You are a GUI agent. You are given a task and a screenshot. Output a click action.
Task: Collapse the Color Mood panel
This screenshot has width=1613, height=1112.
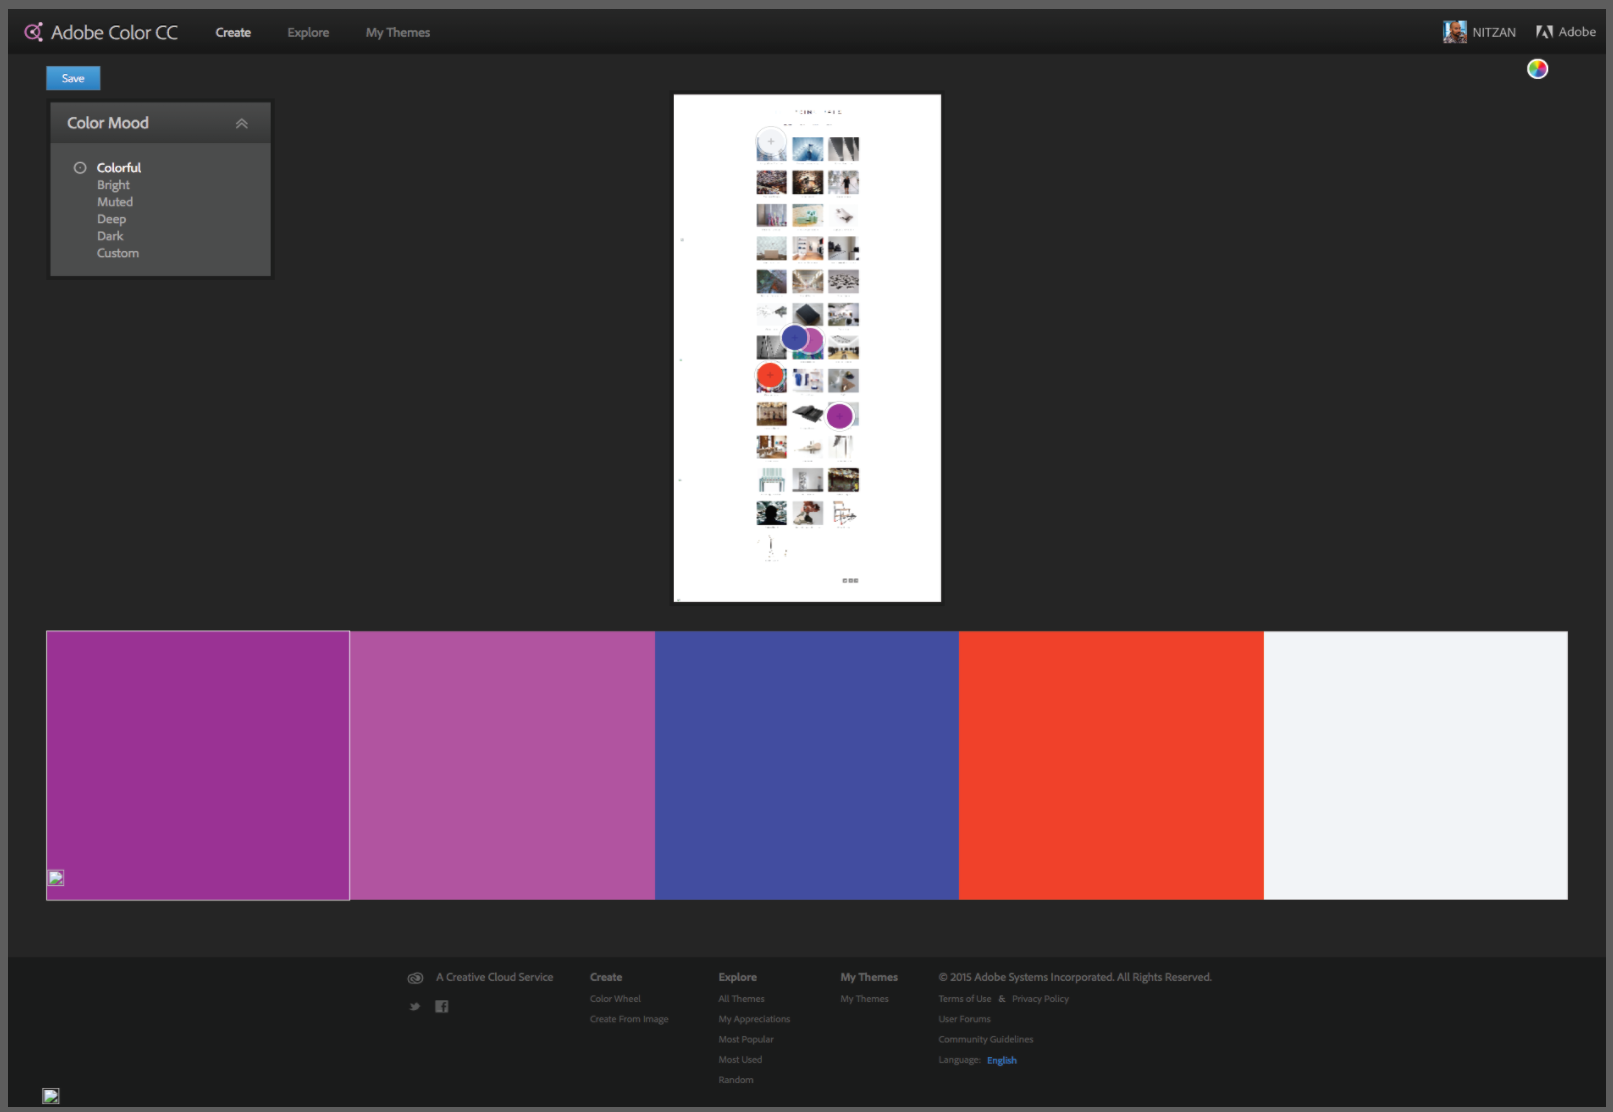coord(241,124)
